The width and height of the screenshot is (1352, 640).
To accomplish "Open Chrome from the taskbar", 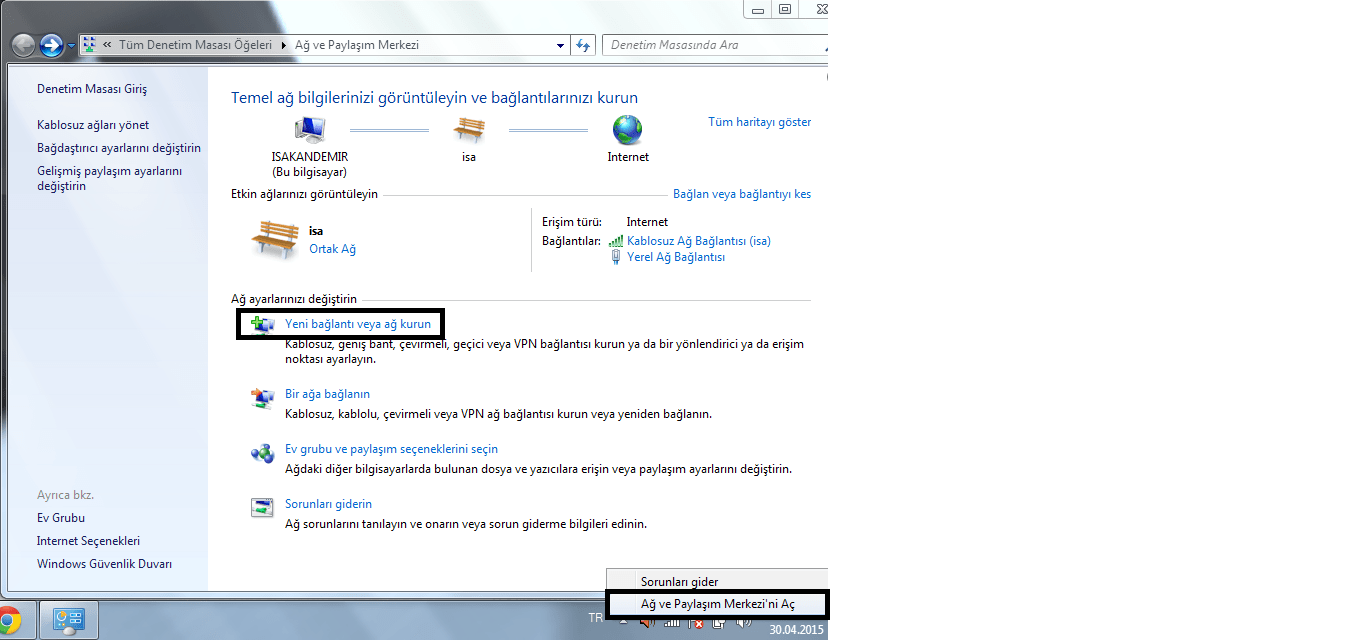I will pyautogui.click(x=9, y=619).
